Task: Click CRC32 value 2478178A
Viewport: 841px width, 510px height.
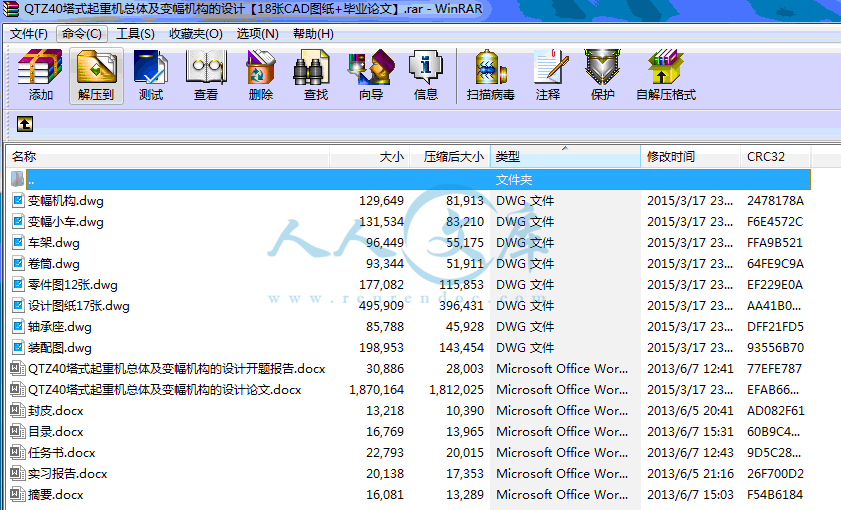Action: (x=775, y=201)
